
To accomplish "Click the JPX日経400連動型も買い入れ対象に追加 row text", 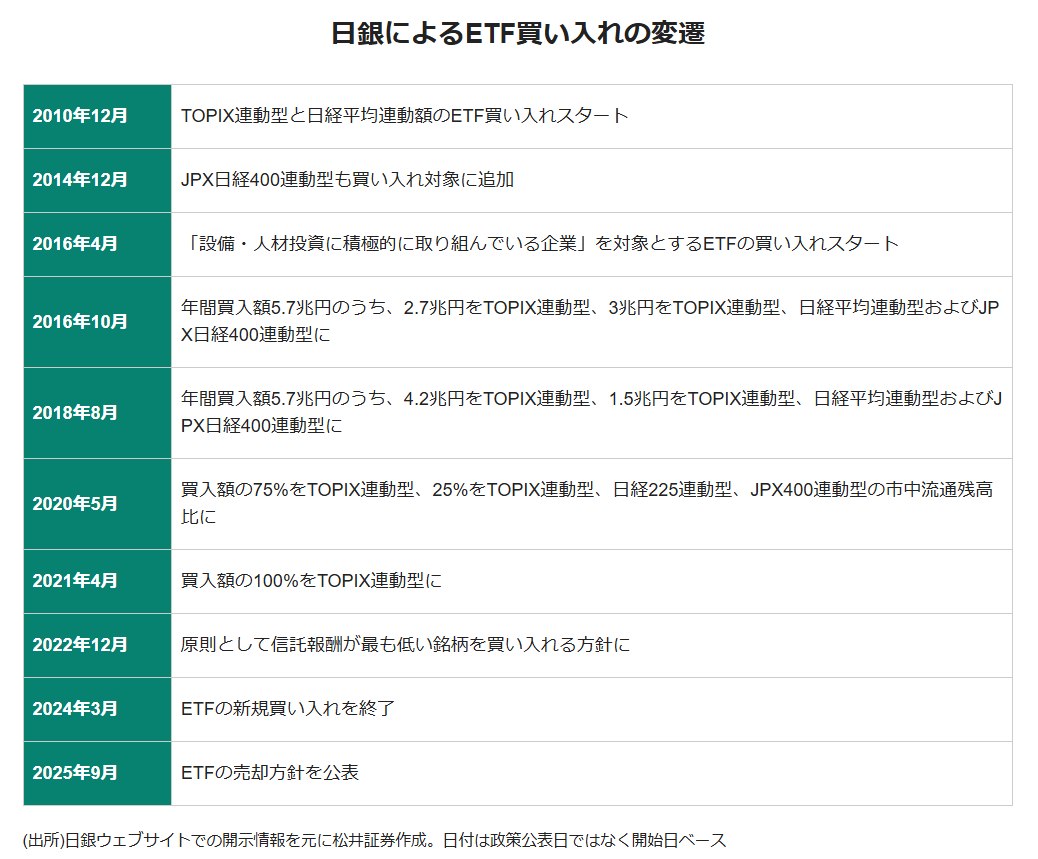I will click(x=347, y=180).
